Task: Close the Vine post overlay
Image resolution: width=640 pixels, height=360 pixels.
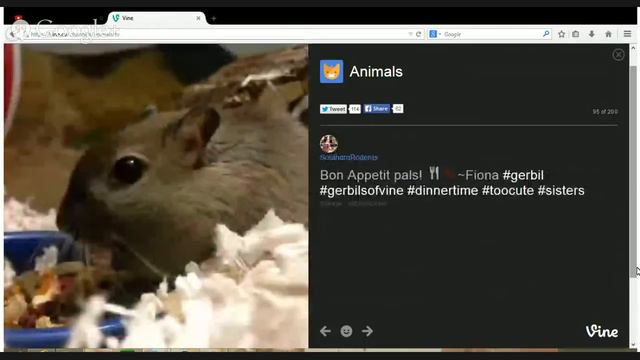Action: coord(618,55)
